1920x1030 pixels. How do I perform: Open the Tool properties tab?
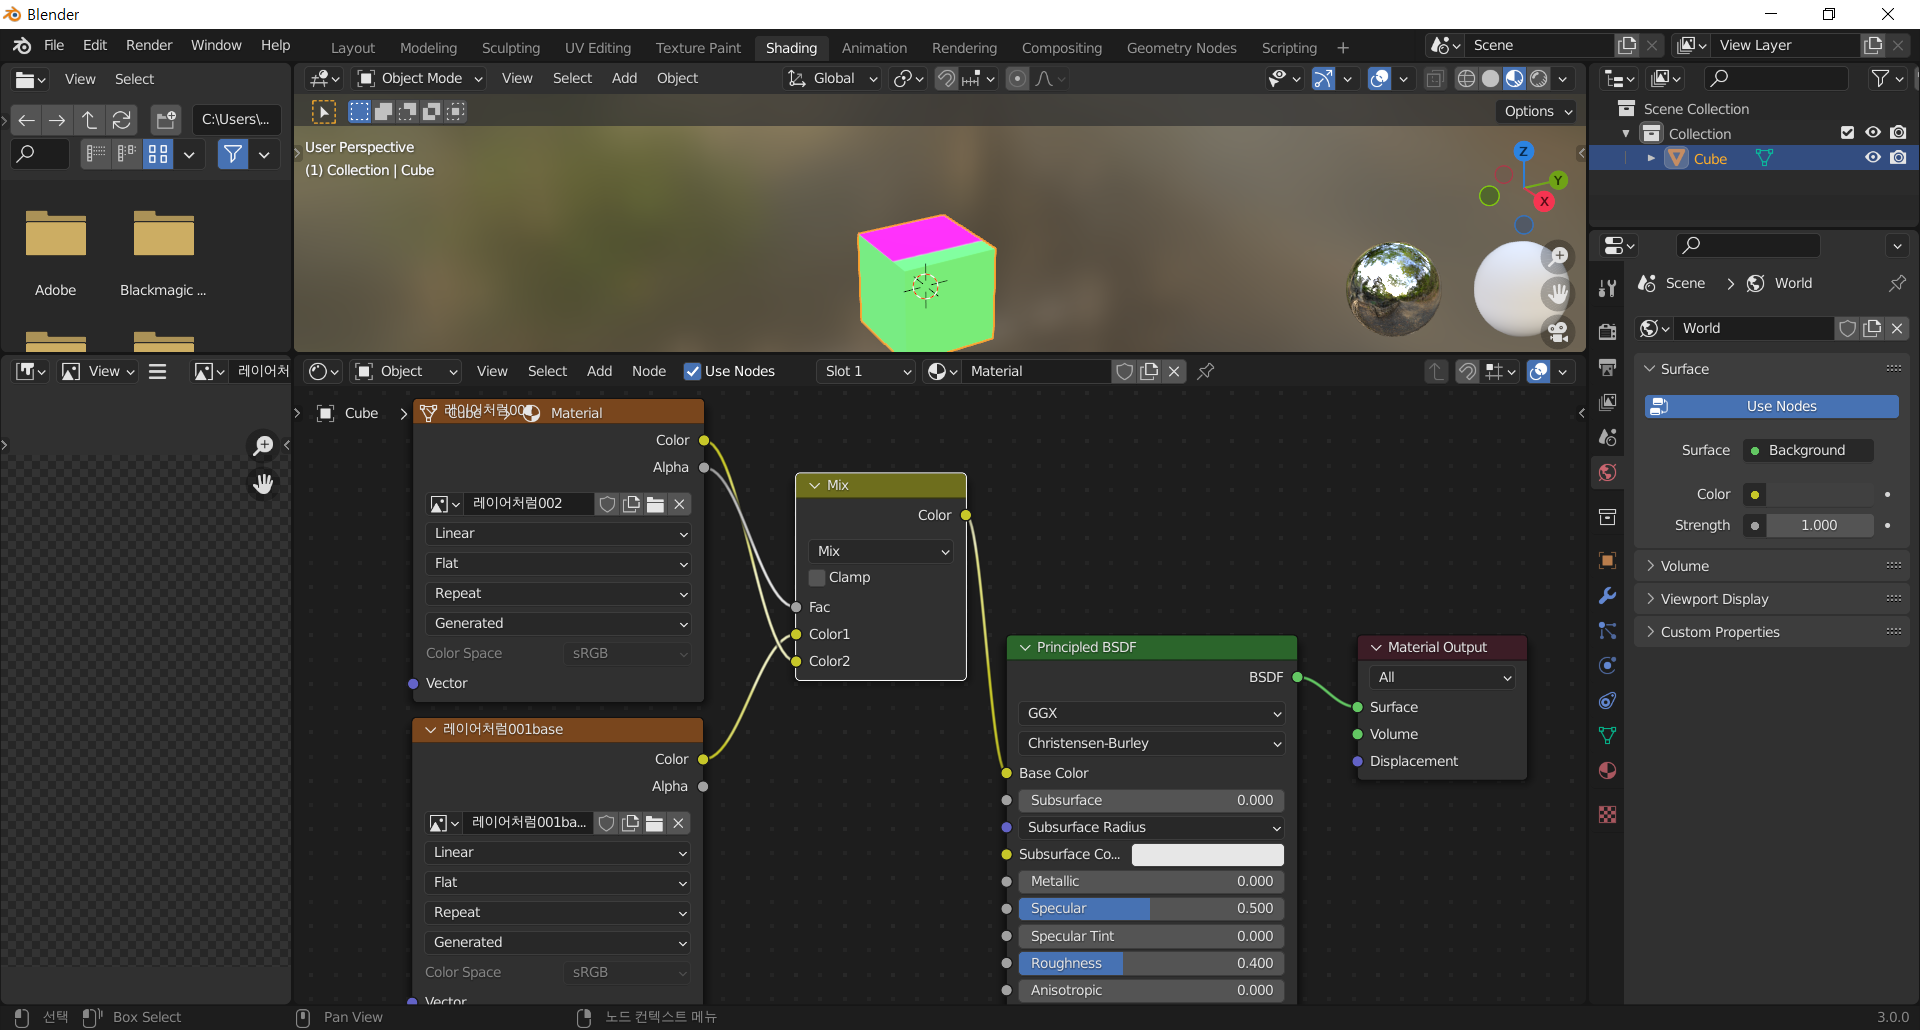click(x=1607, y=289)
